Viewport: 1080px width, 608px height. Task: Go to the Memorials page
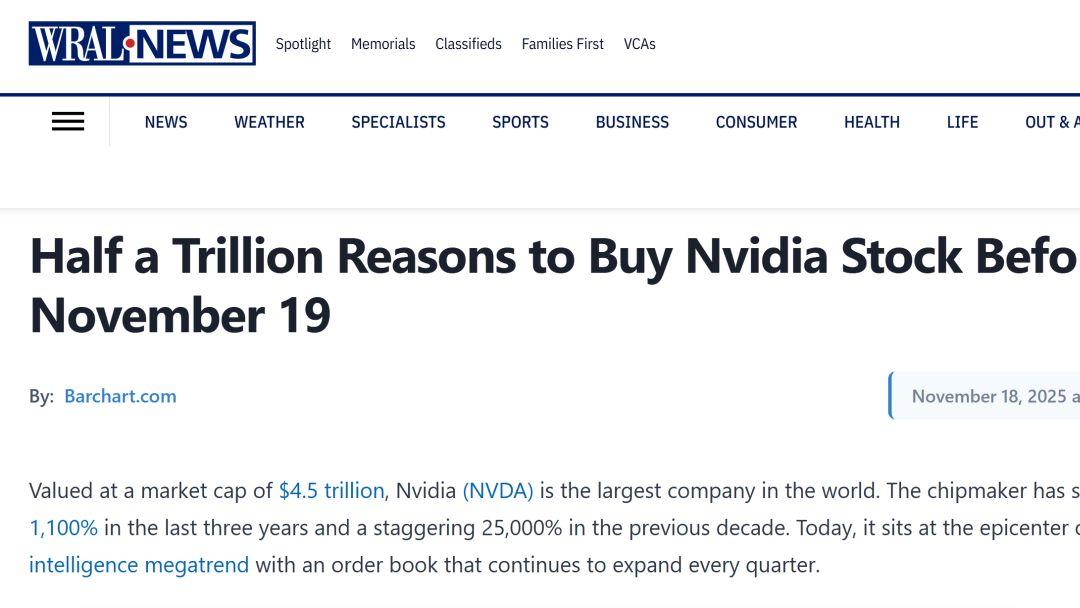383,44
